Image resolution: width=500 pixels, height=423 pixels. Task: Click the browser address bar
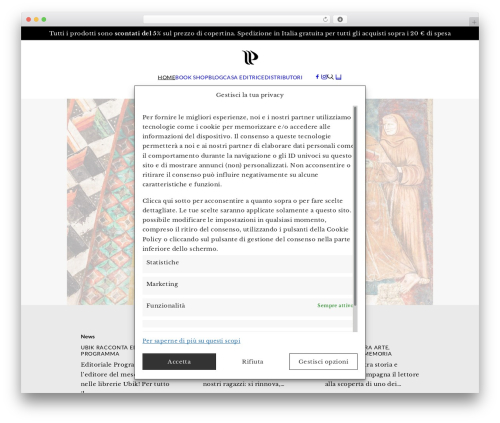pyautogui.click(x=237, y=19)
